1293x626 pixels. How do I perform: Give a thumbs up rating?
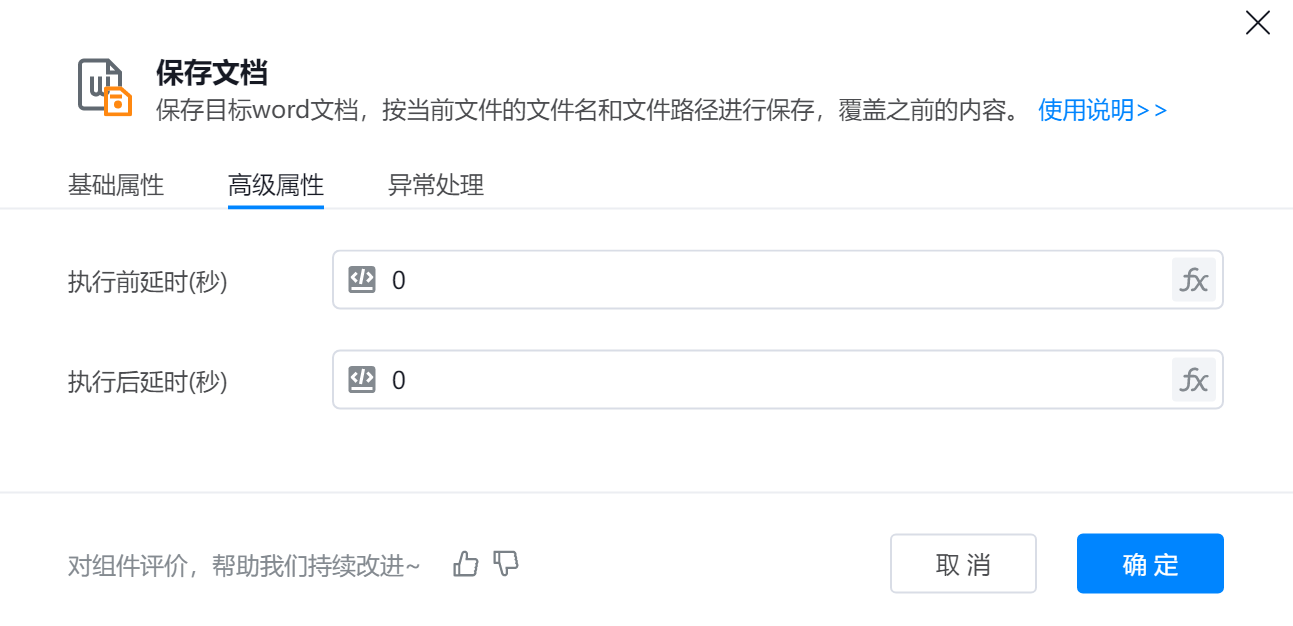[466, 564]
